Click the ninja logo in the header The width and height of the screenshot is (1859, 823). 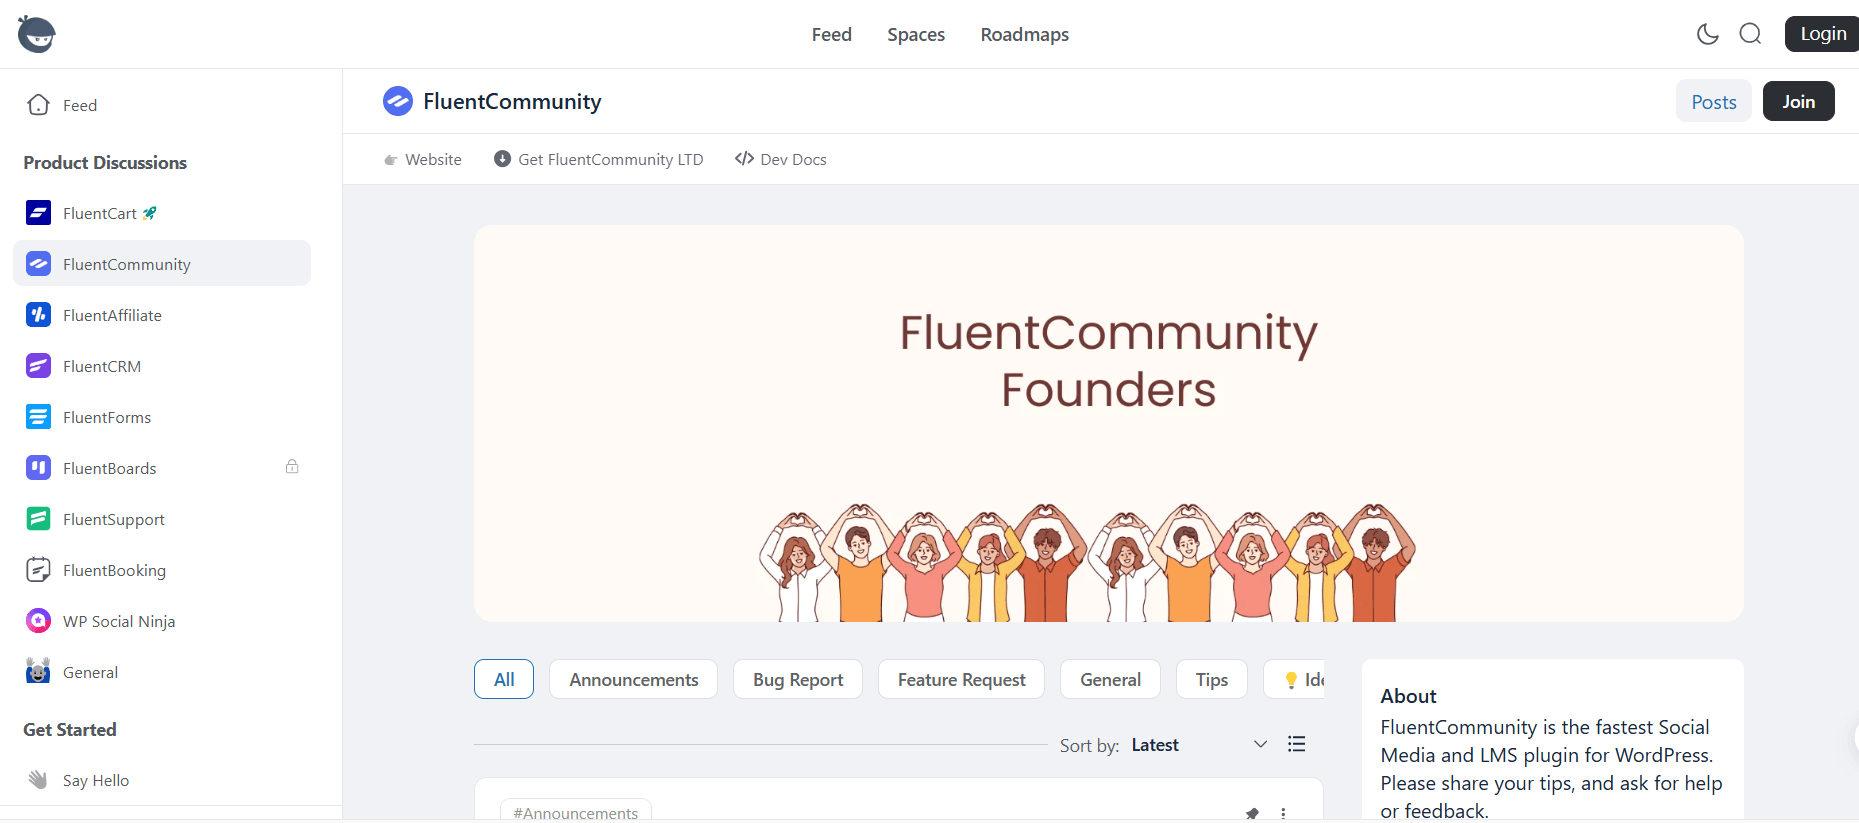(x=37, y=34)
